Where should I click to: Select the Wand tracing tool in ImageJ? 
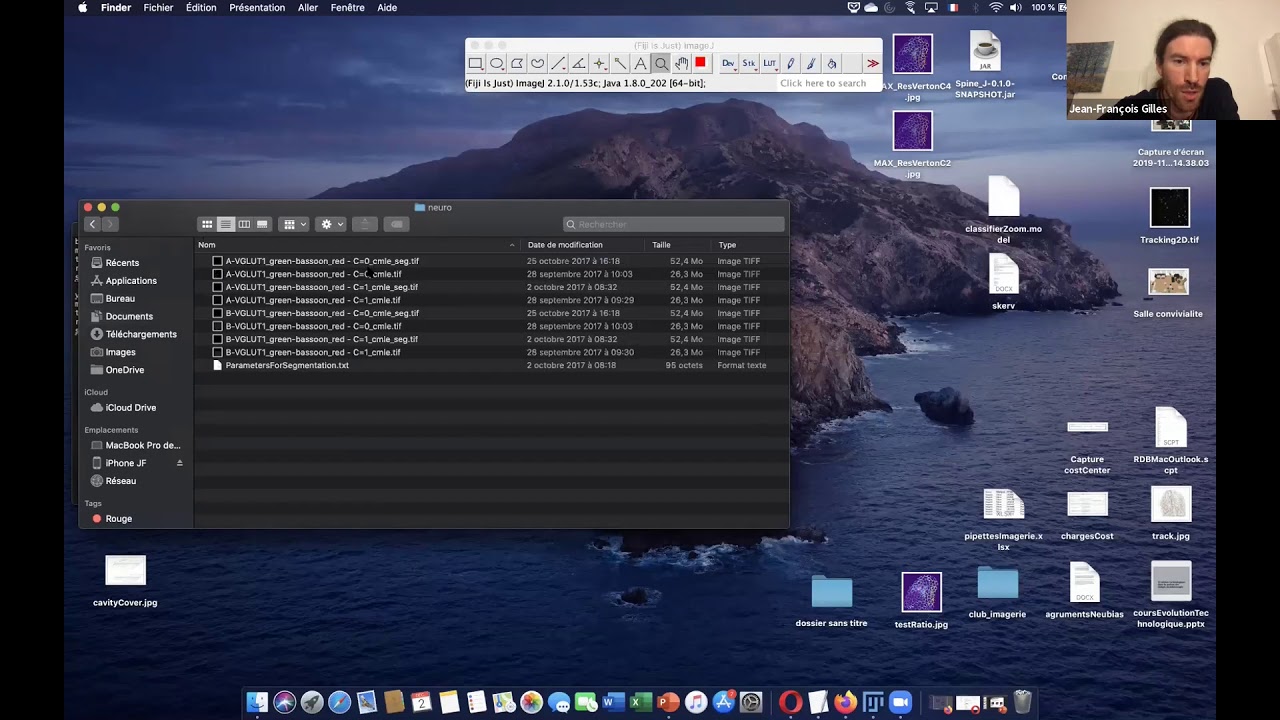(620, 63)
